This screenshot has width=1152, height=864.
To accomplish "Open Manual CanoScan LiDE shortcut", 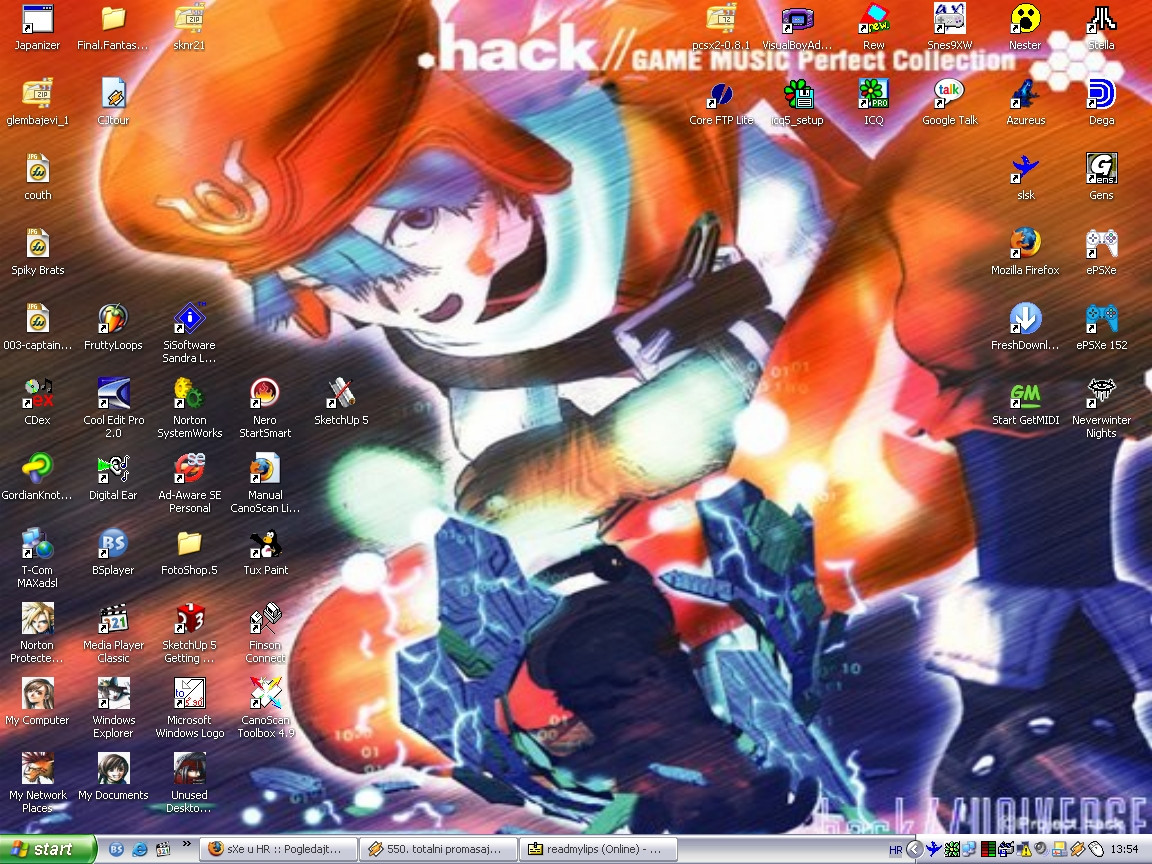I will click(x=264, y=483).
